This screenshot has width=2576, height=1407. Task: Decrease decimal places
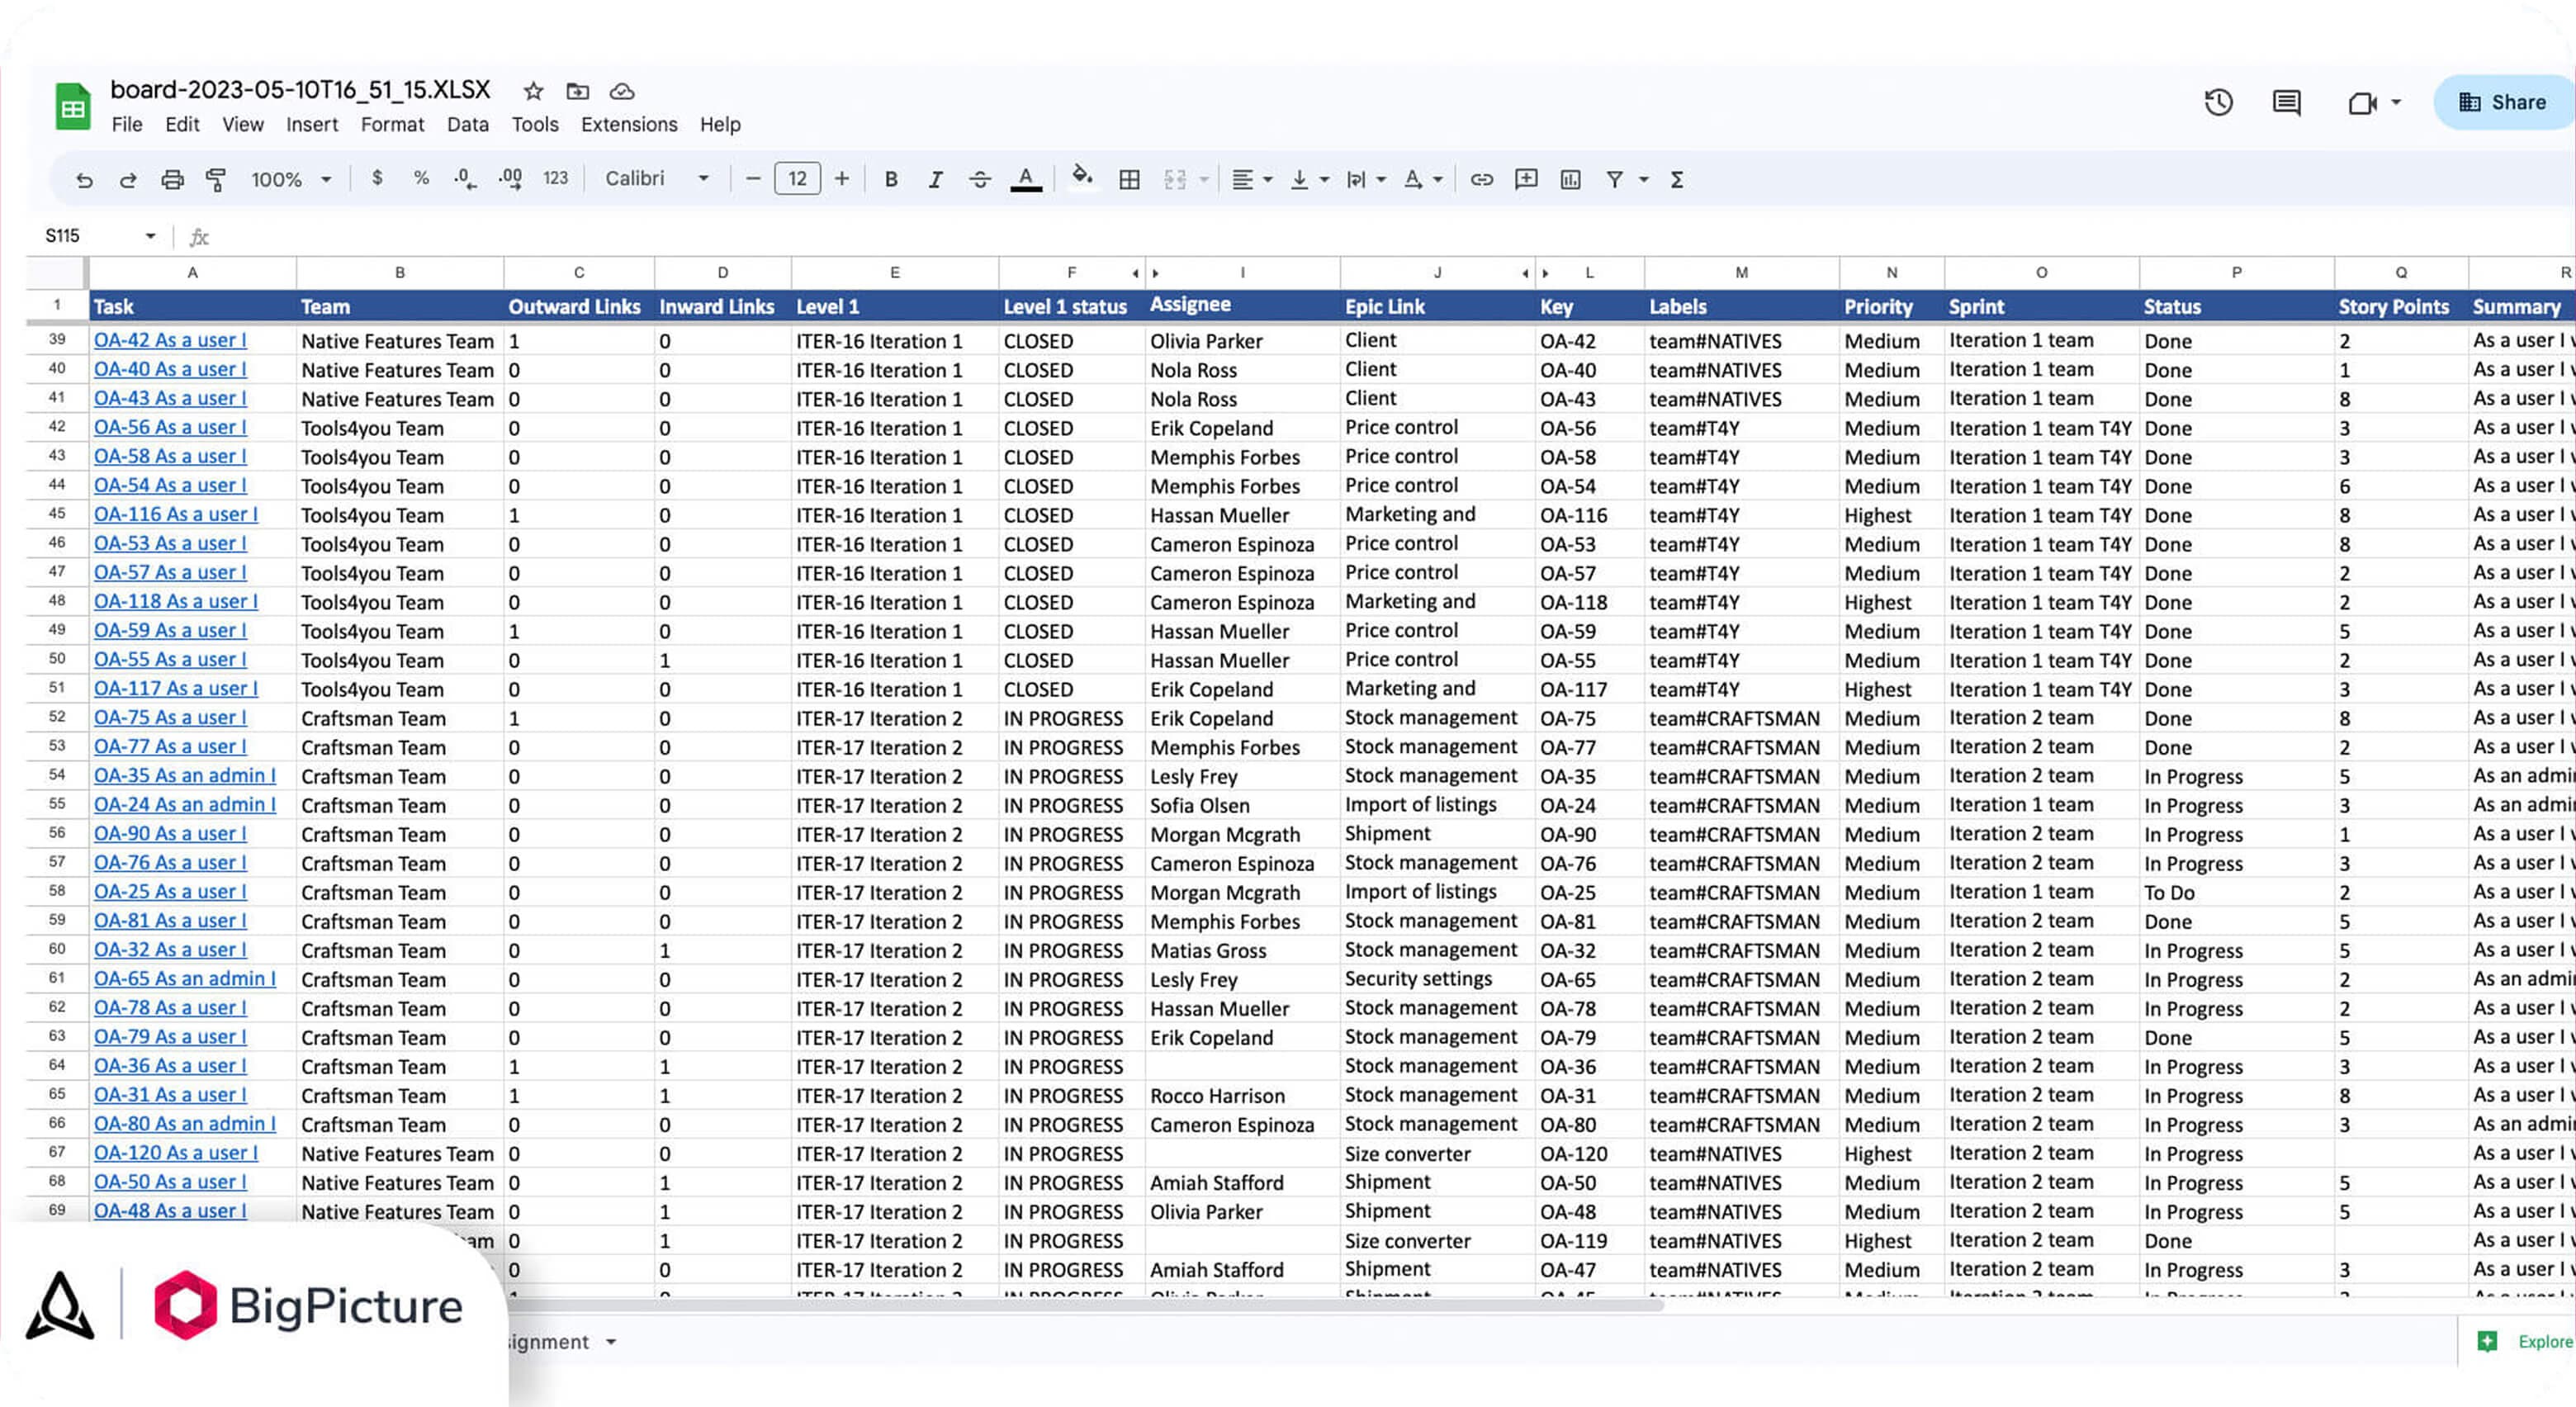(x=465, y=179)
